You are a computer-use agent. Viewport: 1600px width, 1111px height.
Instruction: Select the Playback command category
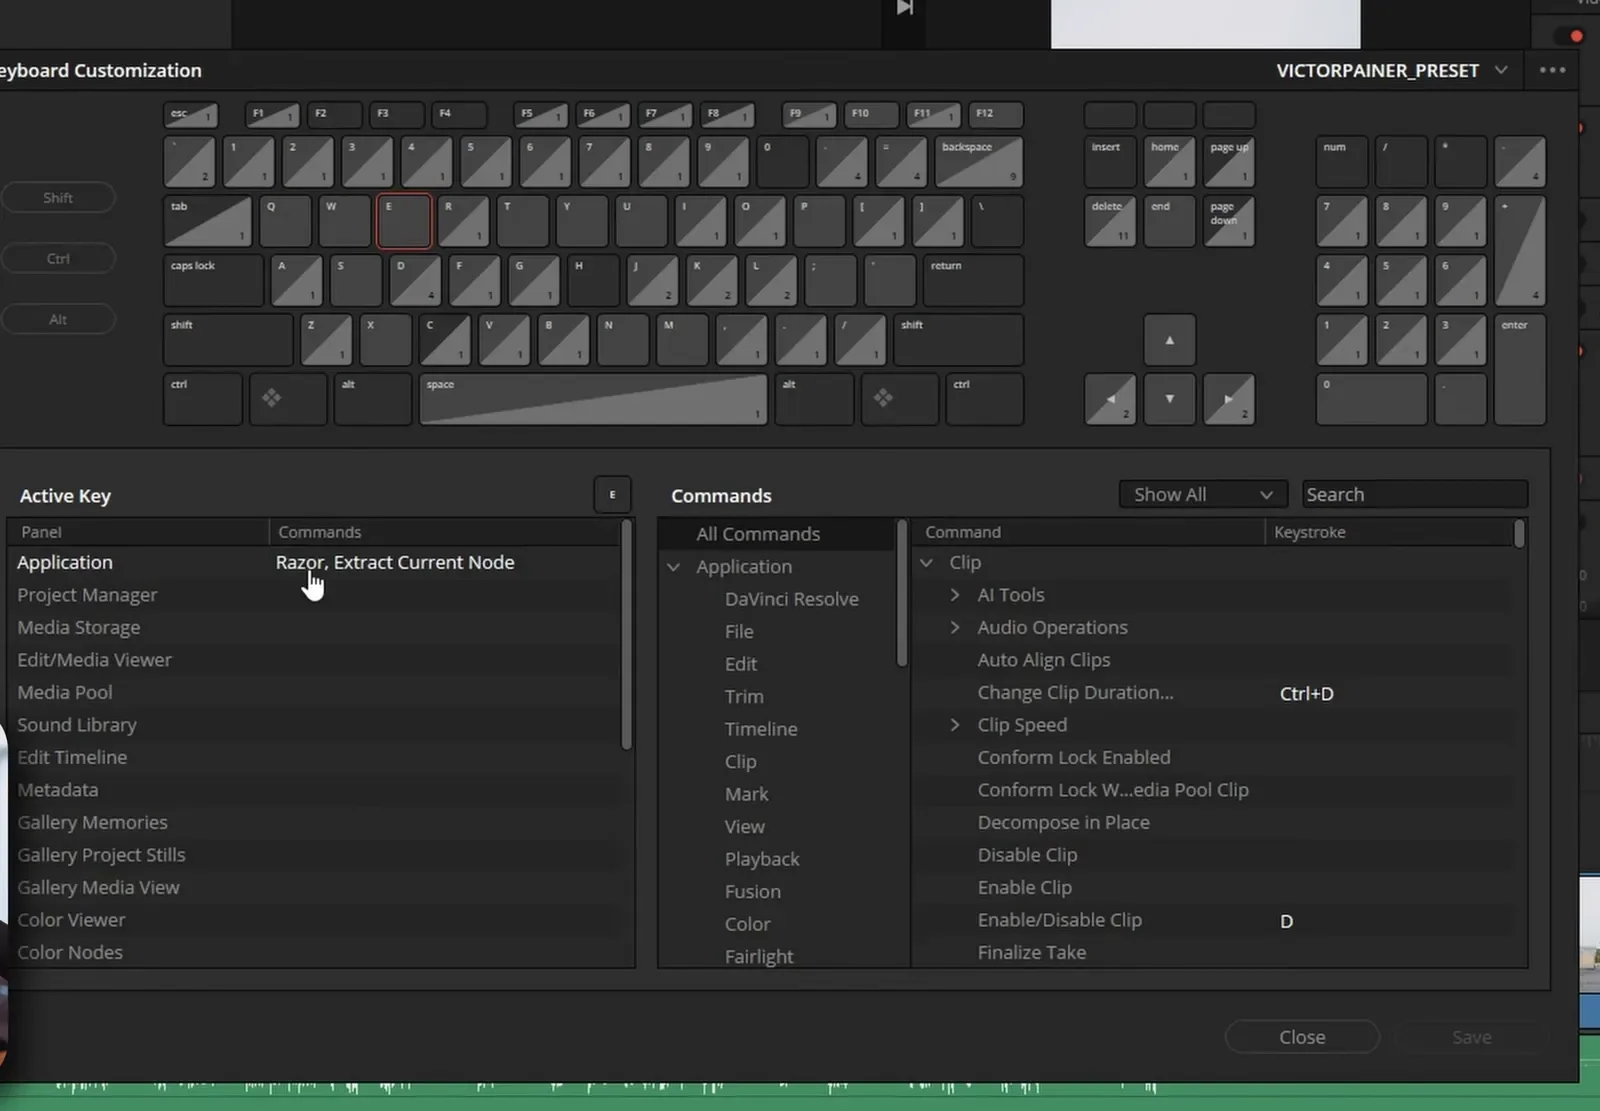(x=762, y=859)
